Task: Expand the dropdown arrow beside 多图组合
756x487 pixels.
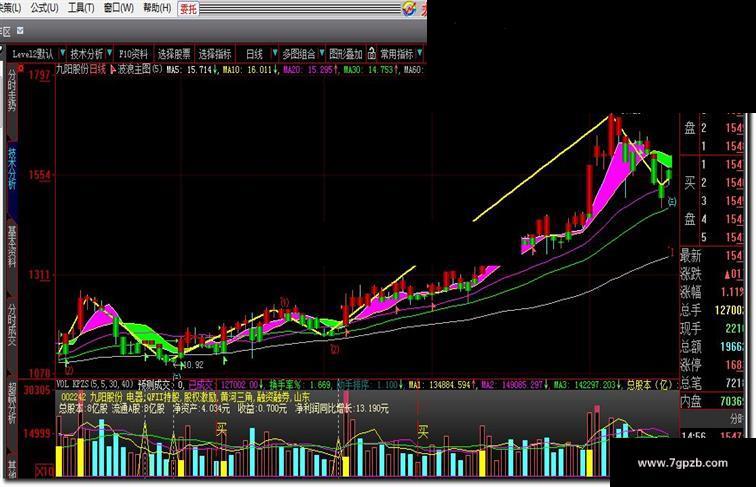Action: coord(322,53)
